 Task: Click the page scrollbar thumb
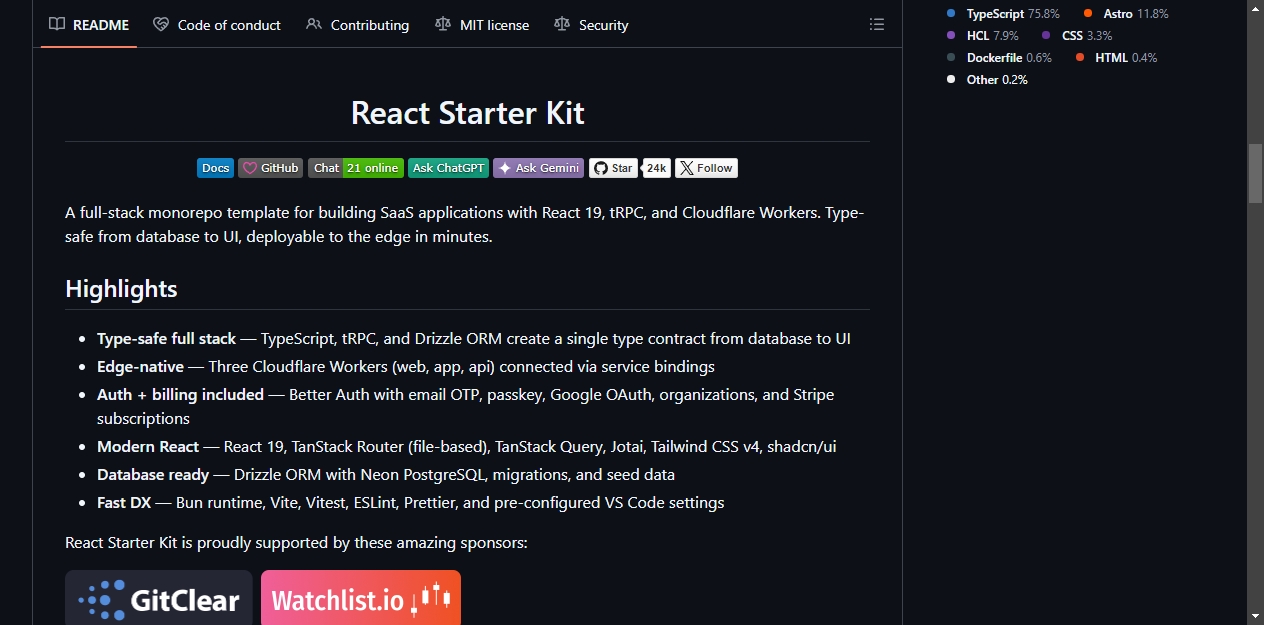point(1255,173)
